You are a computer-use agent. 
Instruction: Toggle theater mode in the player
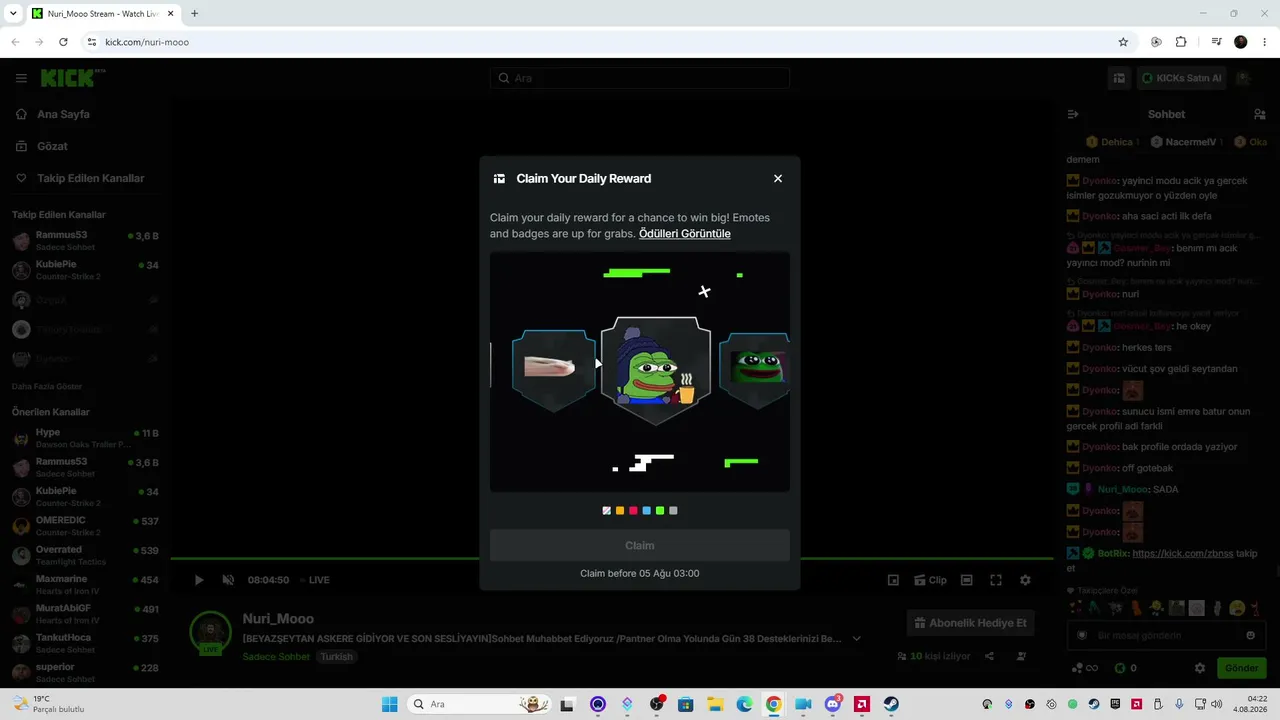pos(967,580)
